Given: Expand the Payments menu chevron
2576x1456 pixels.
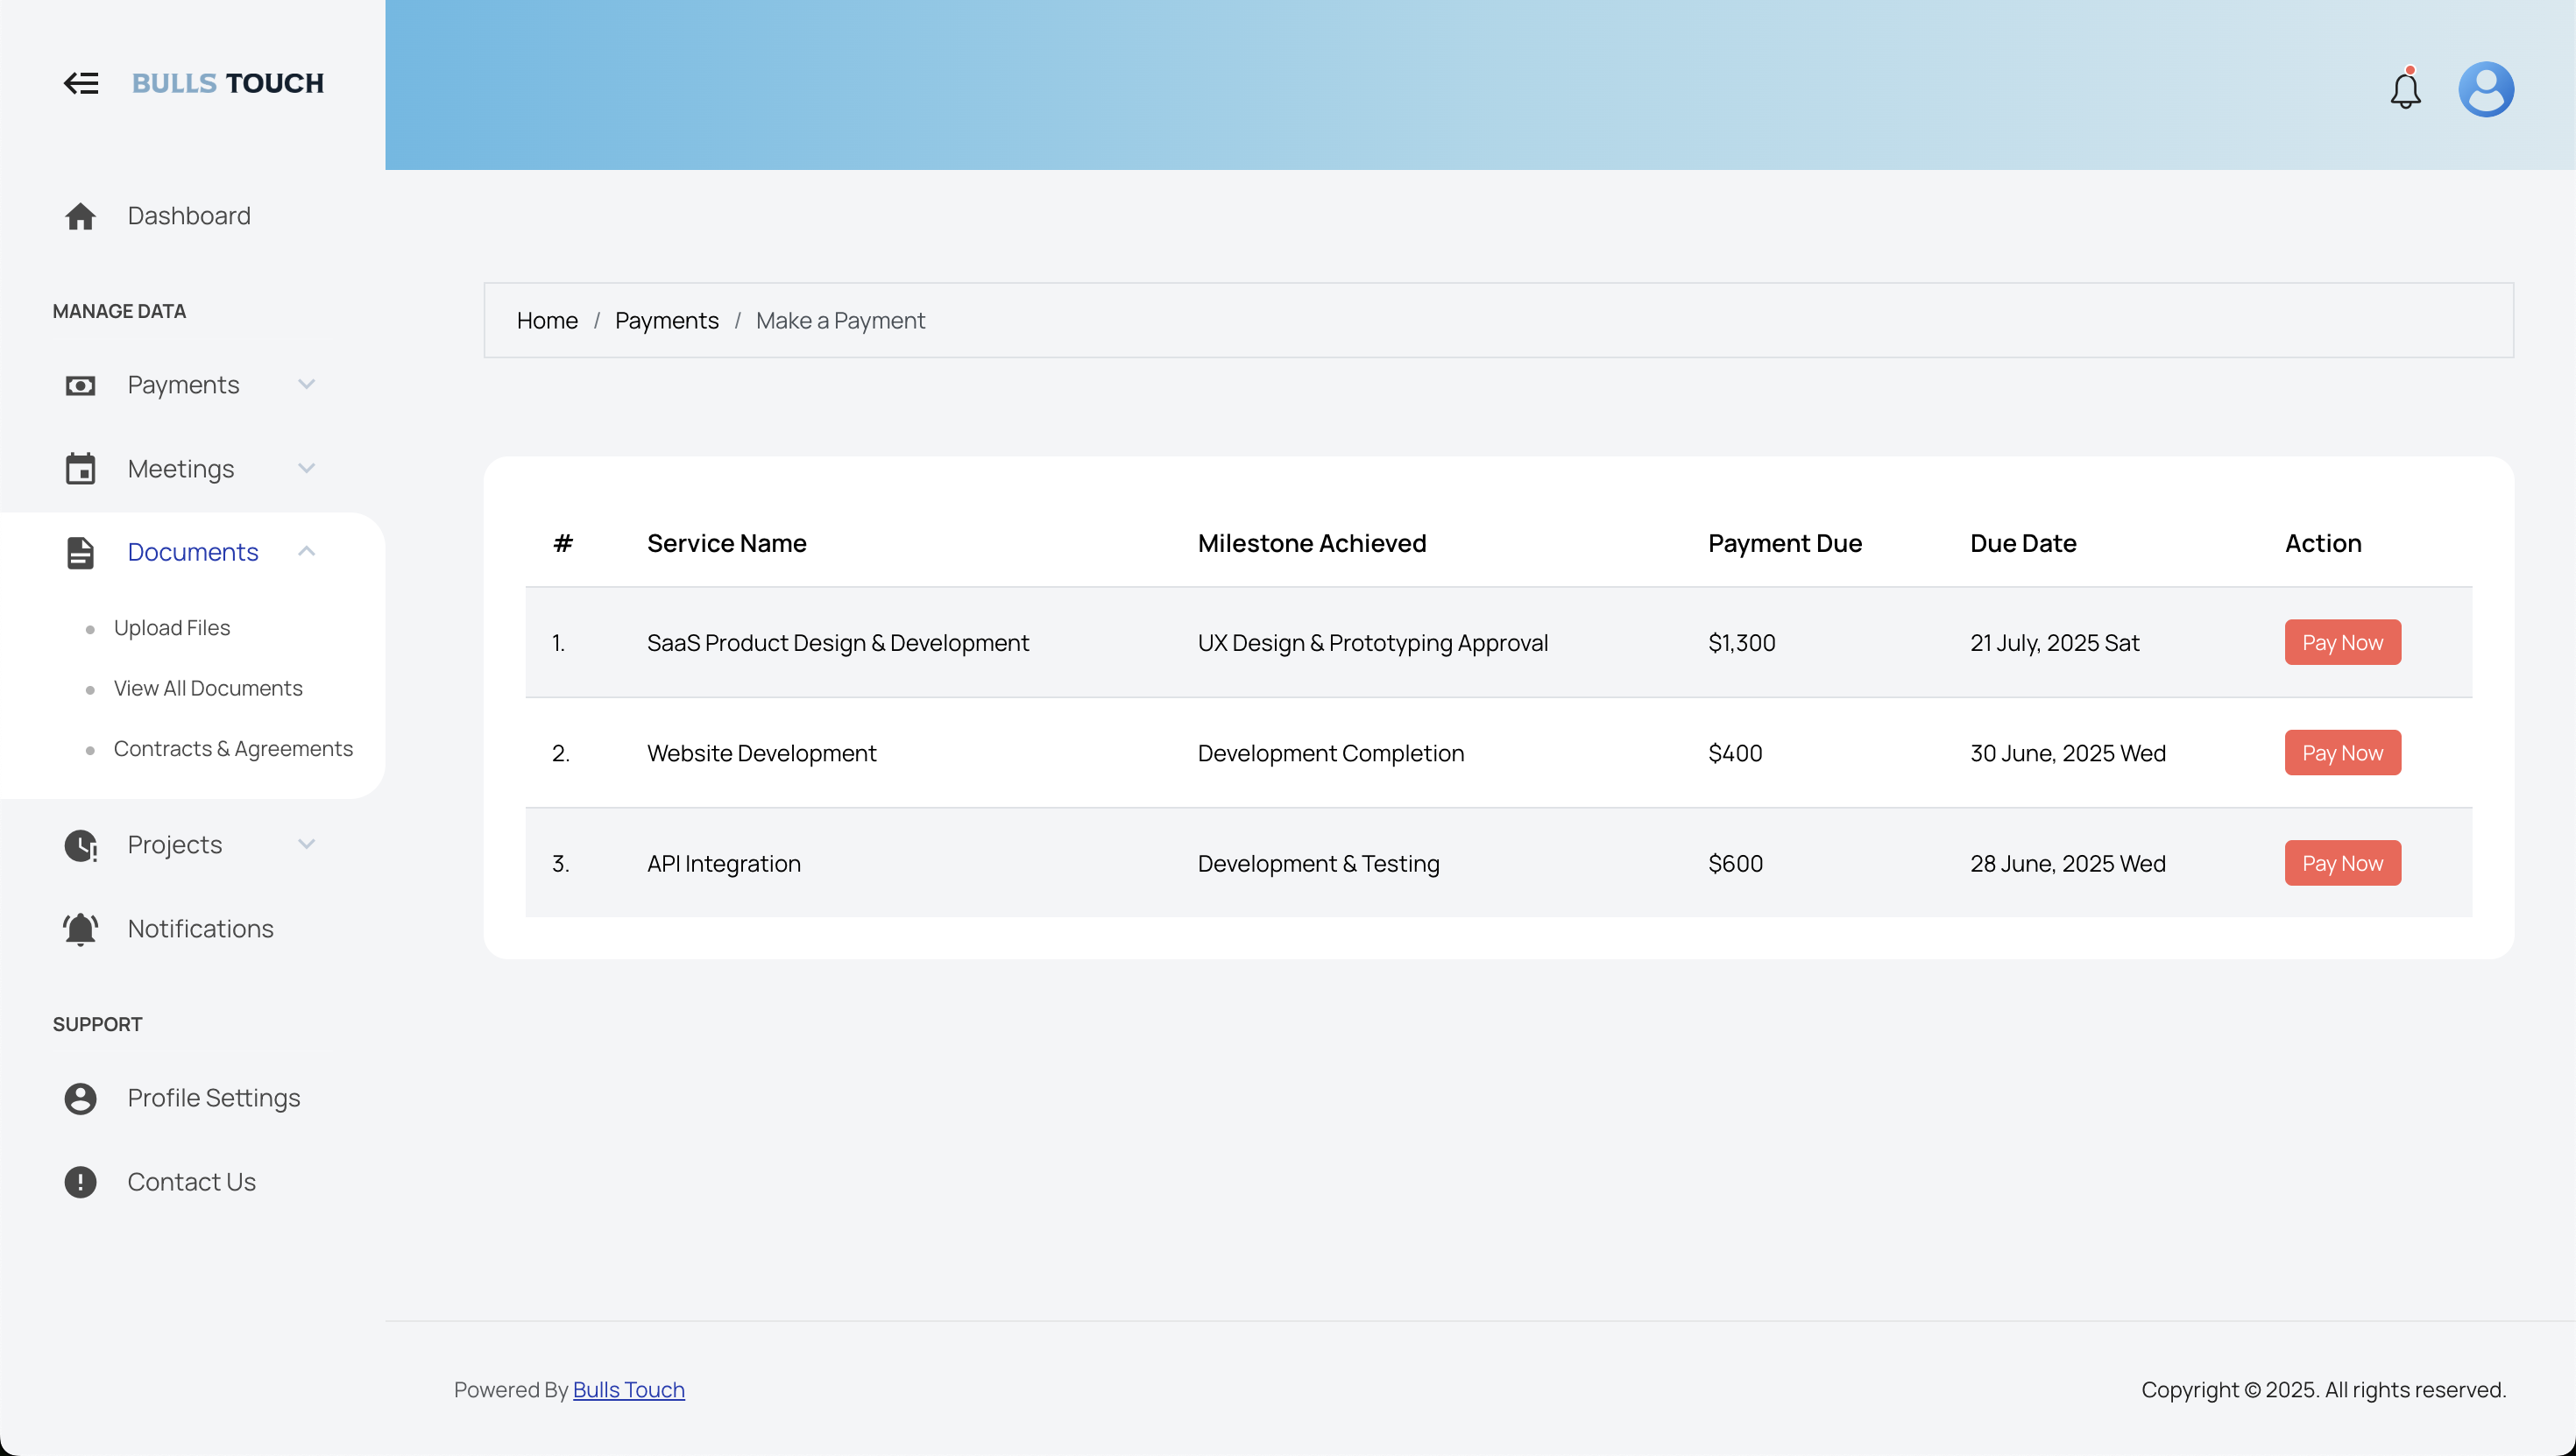Looking at the screenshot, I should 307,385.
